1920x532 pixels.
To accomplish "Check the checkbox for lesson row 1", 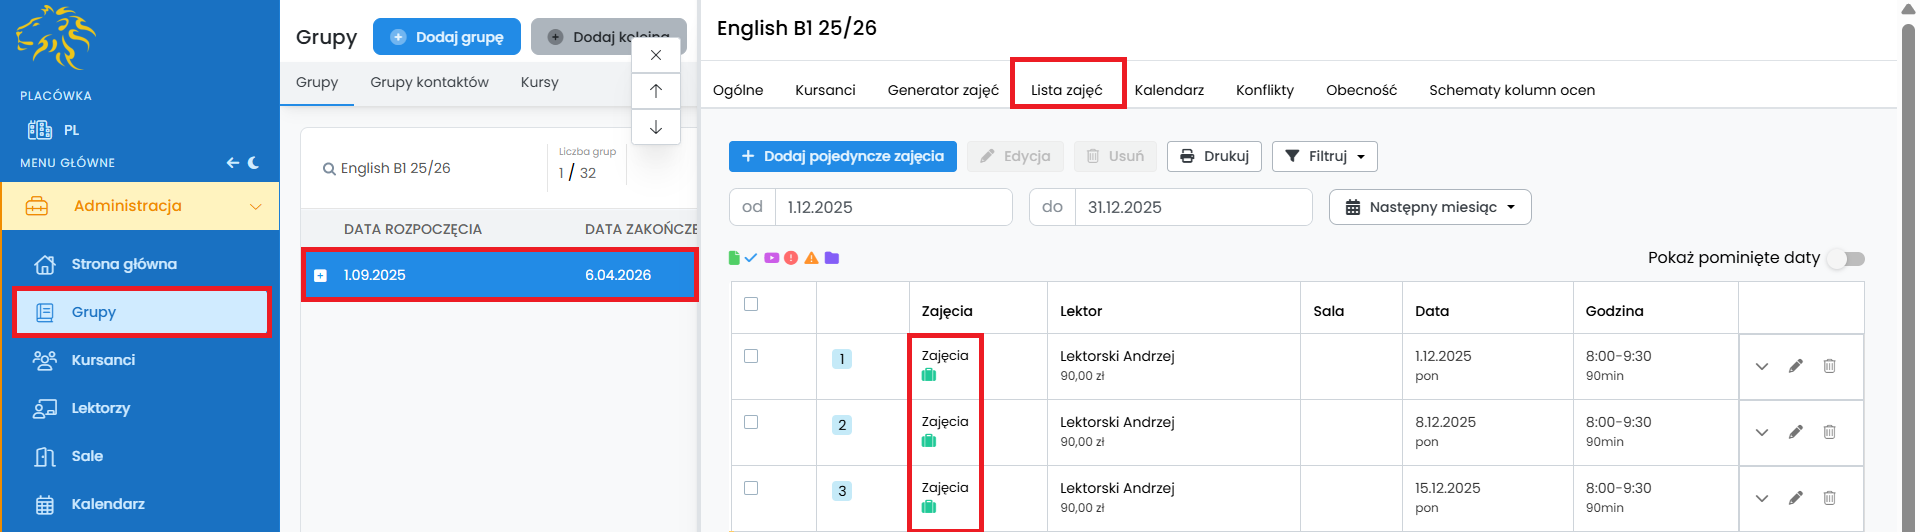I will pos(751,356).
